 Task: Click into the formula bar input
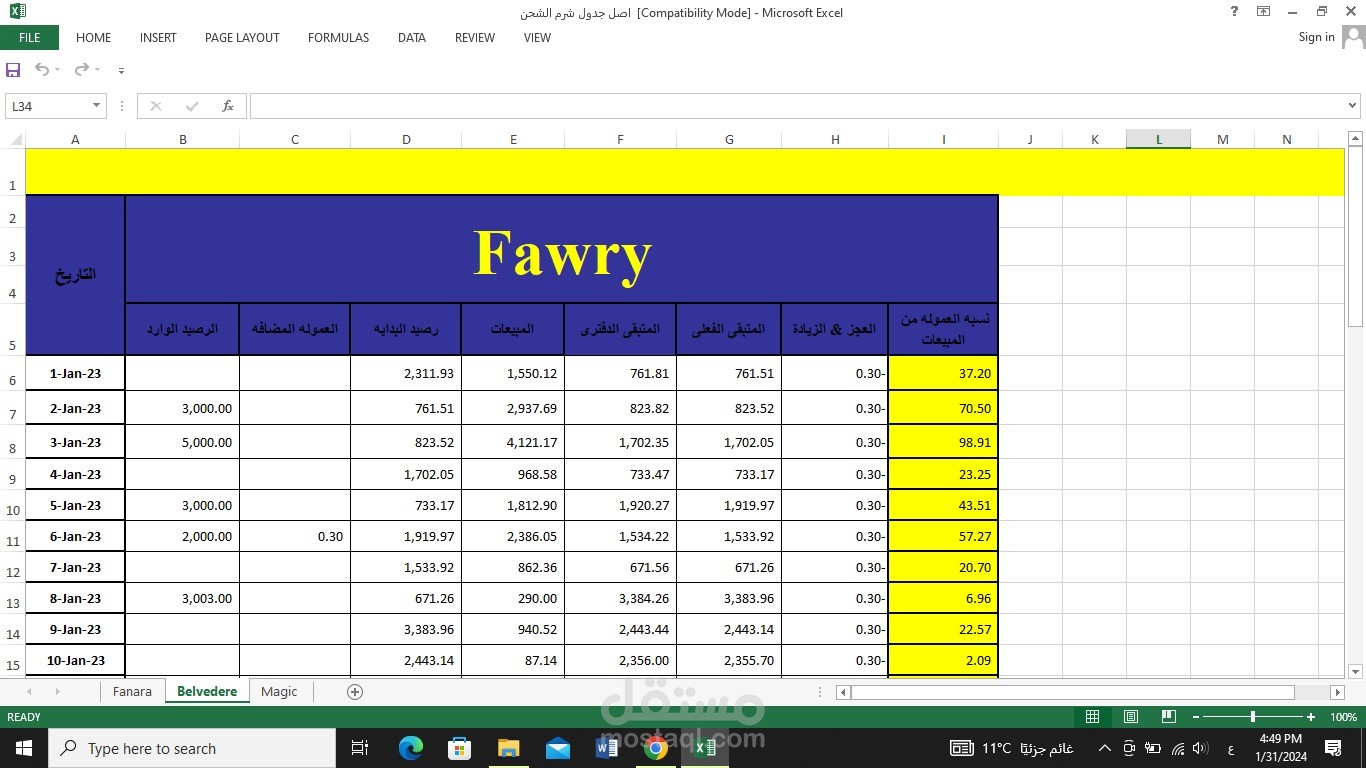(796, 106)
